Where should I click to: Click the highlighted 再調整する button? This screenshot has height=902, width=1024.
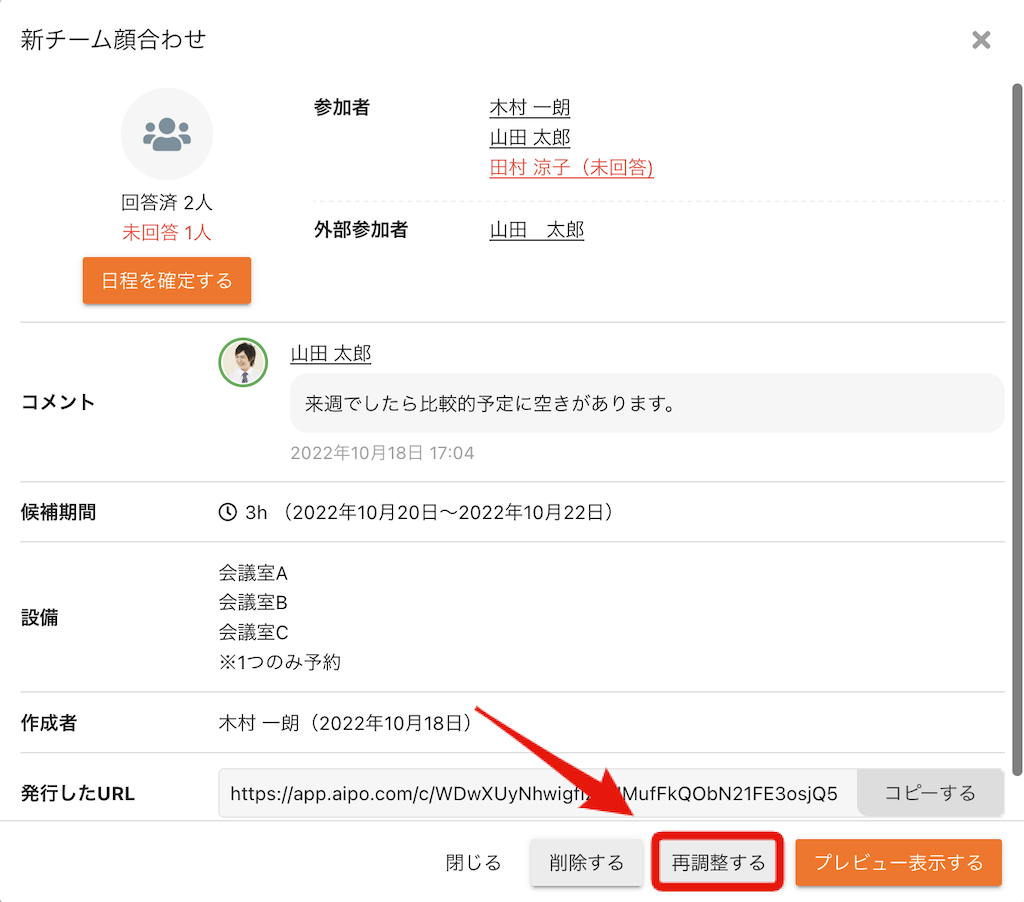pyautogui.click(x=717, y=862)
